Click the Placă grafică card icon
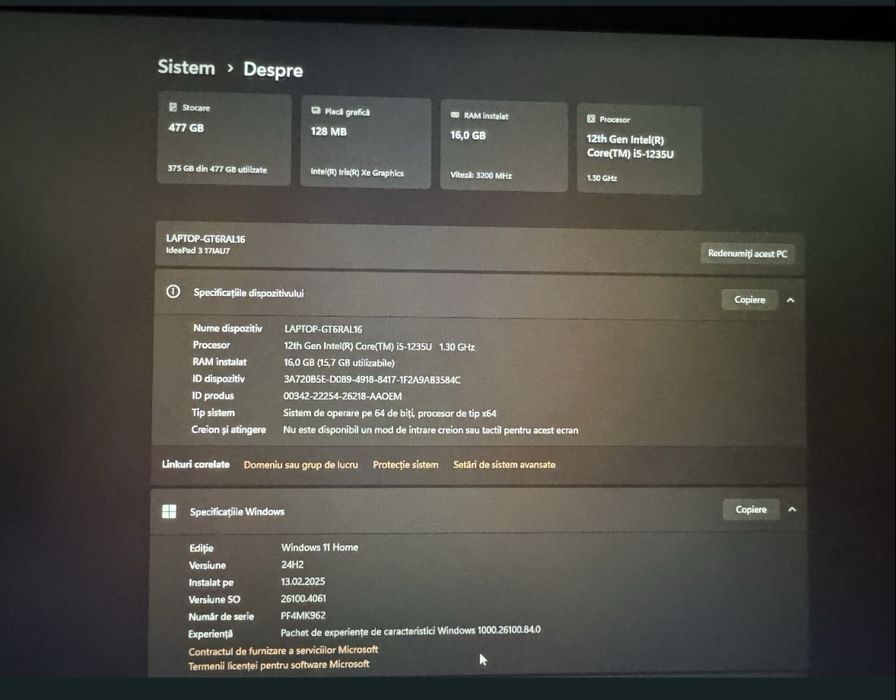The image size is (896, 700). 315,111
